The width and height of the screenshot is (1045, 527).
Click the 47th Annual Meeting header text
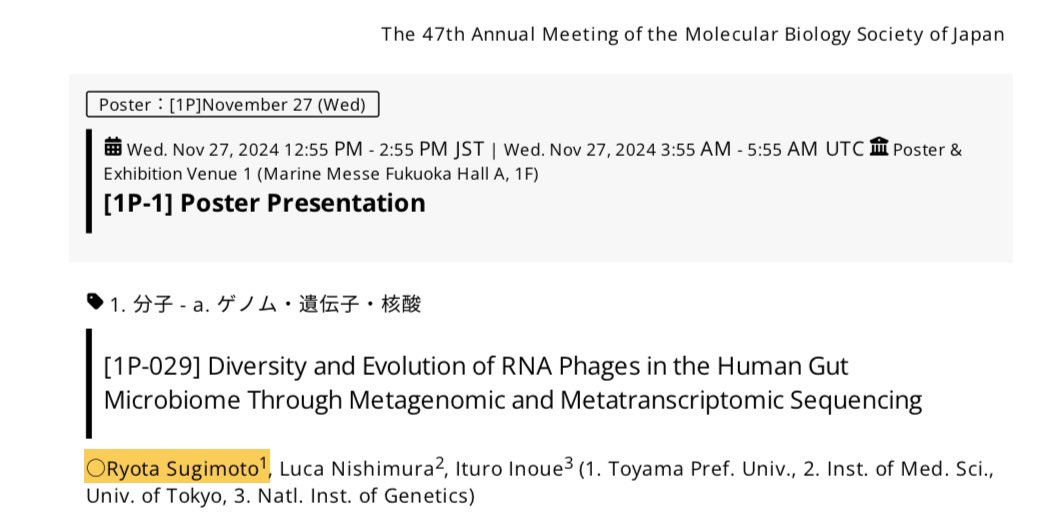pos(692,34)
